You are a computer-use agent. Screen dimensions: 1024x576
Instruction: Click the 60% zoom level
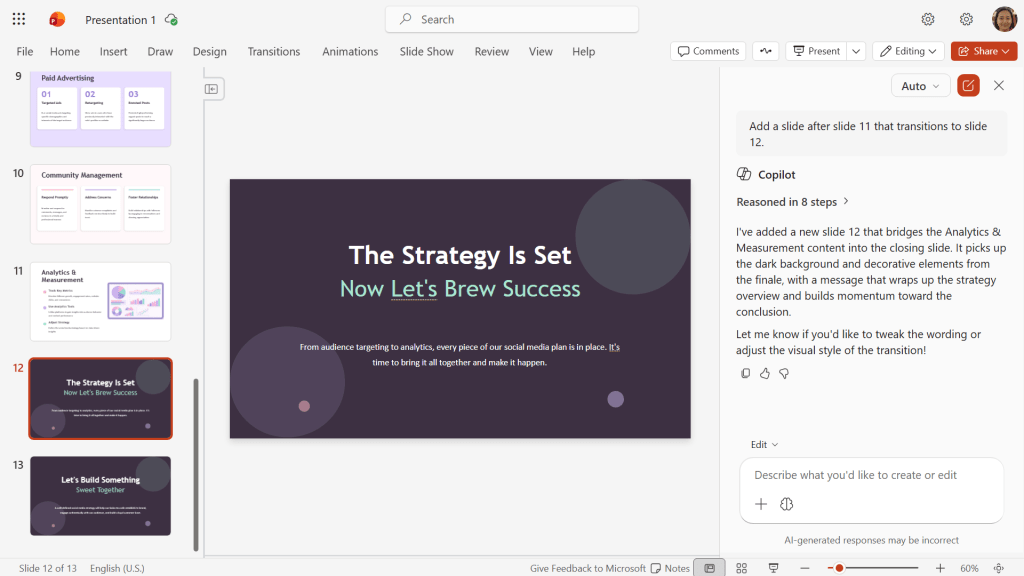click(x=969, y=568)
